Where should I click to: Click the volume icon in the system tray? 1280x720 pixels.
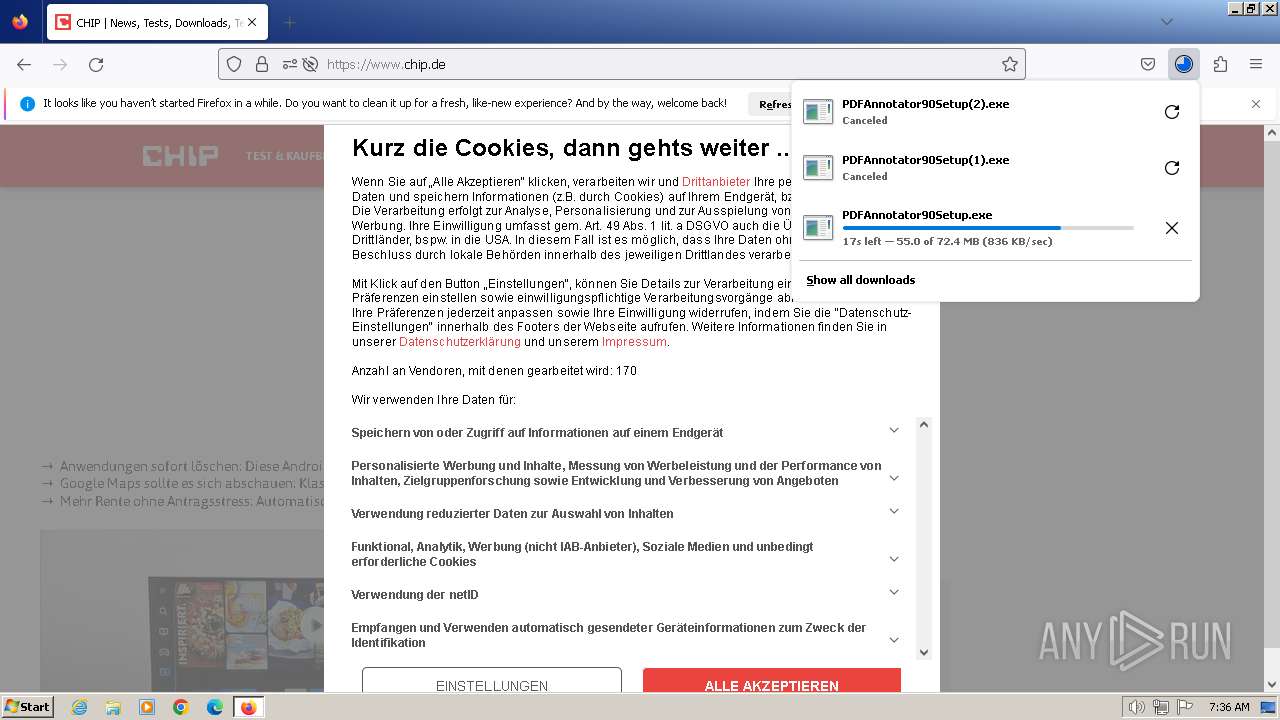1136,707
